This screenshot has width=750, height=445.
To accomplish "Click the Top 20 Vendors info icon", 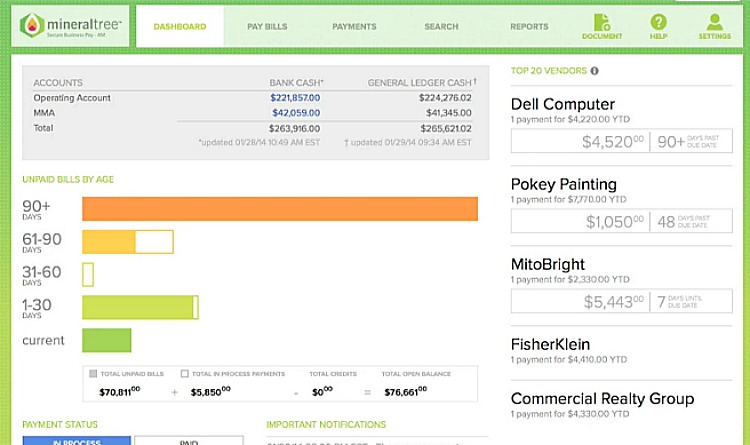I will pyautogui.click(x=594, y=71).
